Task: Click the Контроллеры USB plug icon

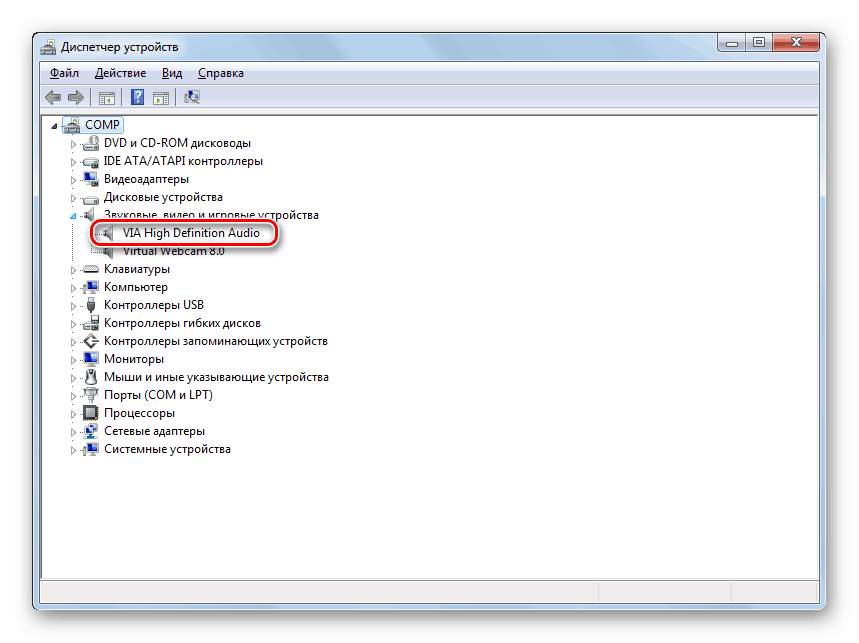Action: pyautogui.click(x=91, y=305)
